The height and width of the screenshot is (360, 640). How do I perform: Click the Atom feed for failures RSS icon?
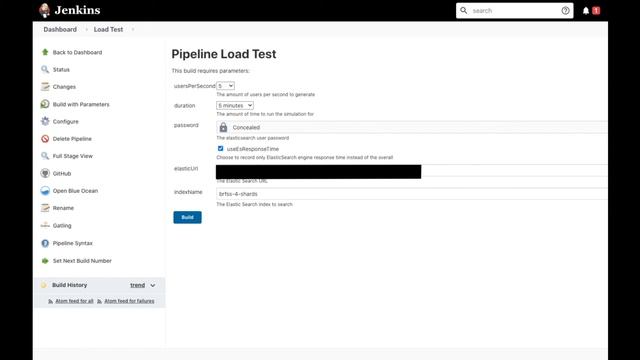coord(99,301)
